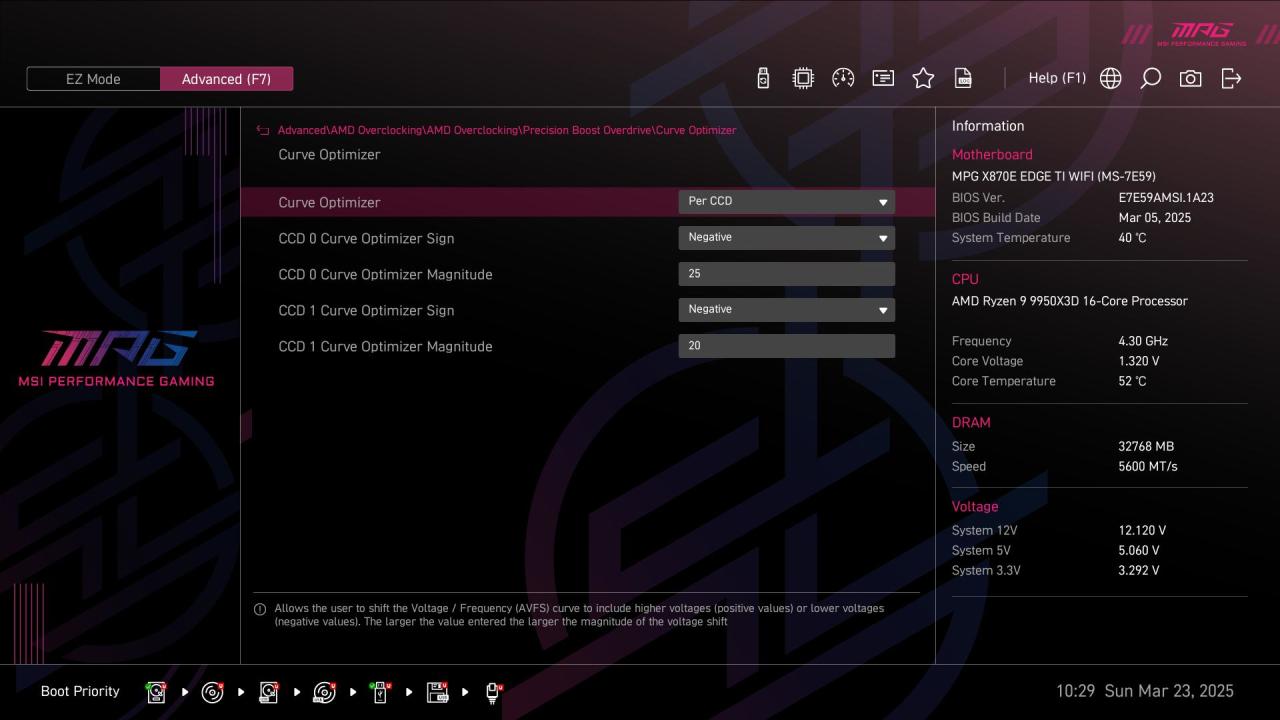The width and height of the screenshot is (1280, 720).
Task: Click the System 3.3V value 3.292 V
Action: coord(1139,570)
